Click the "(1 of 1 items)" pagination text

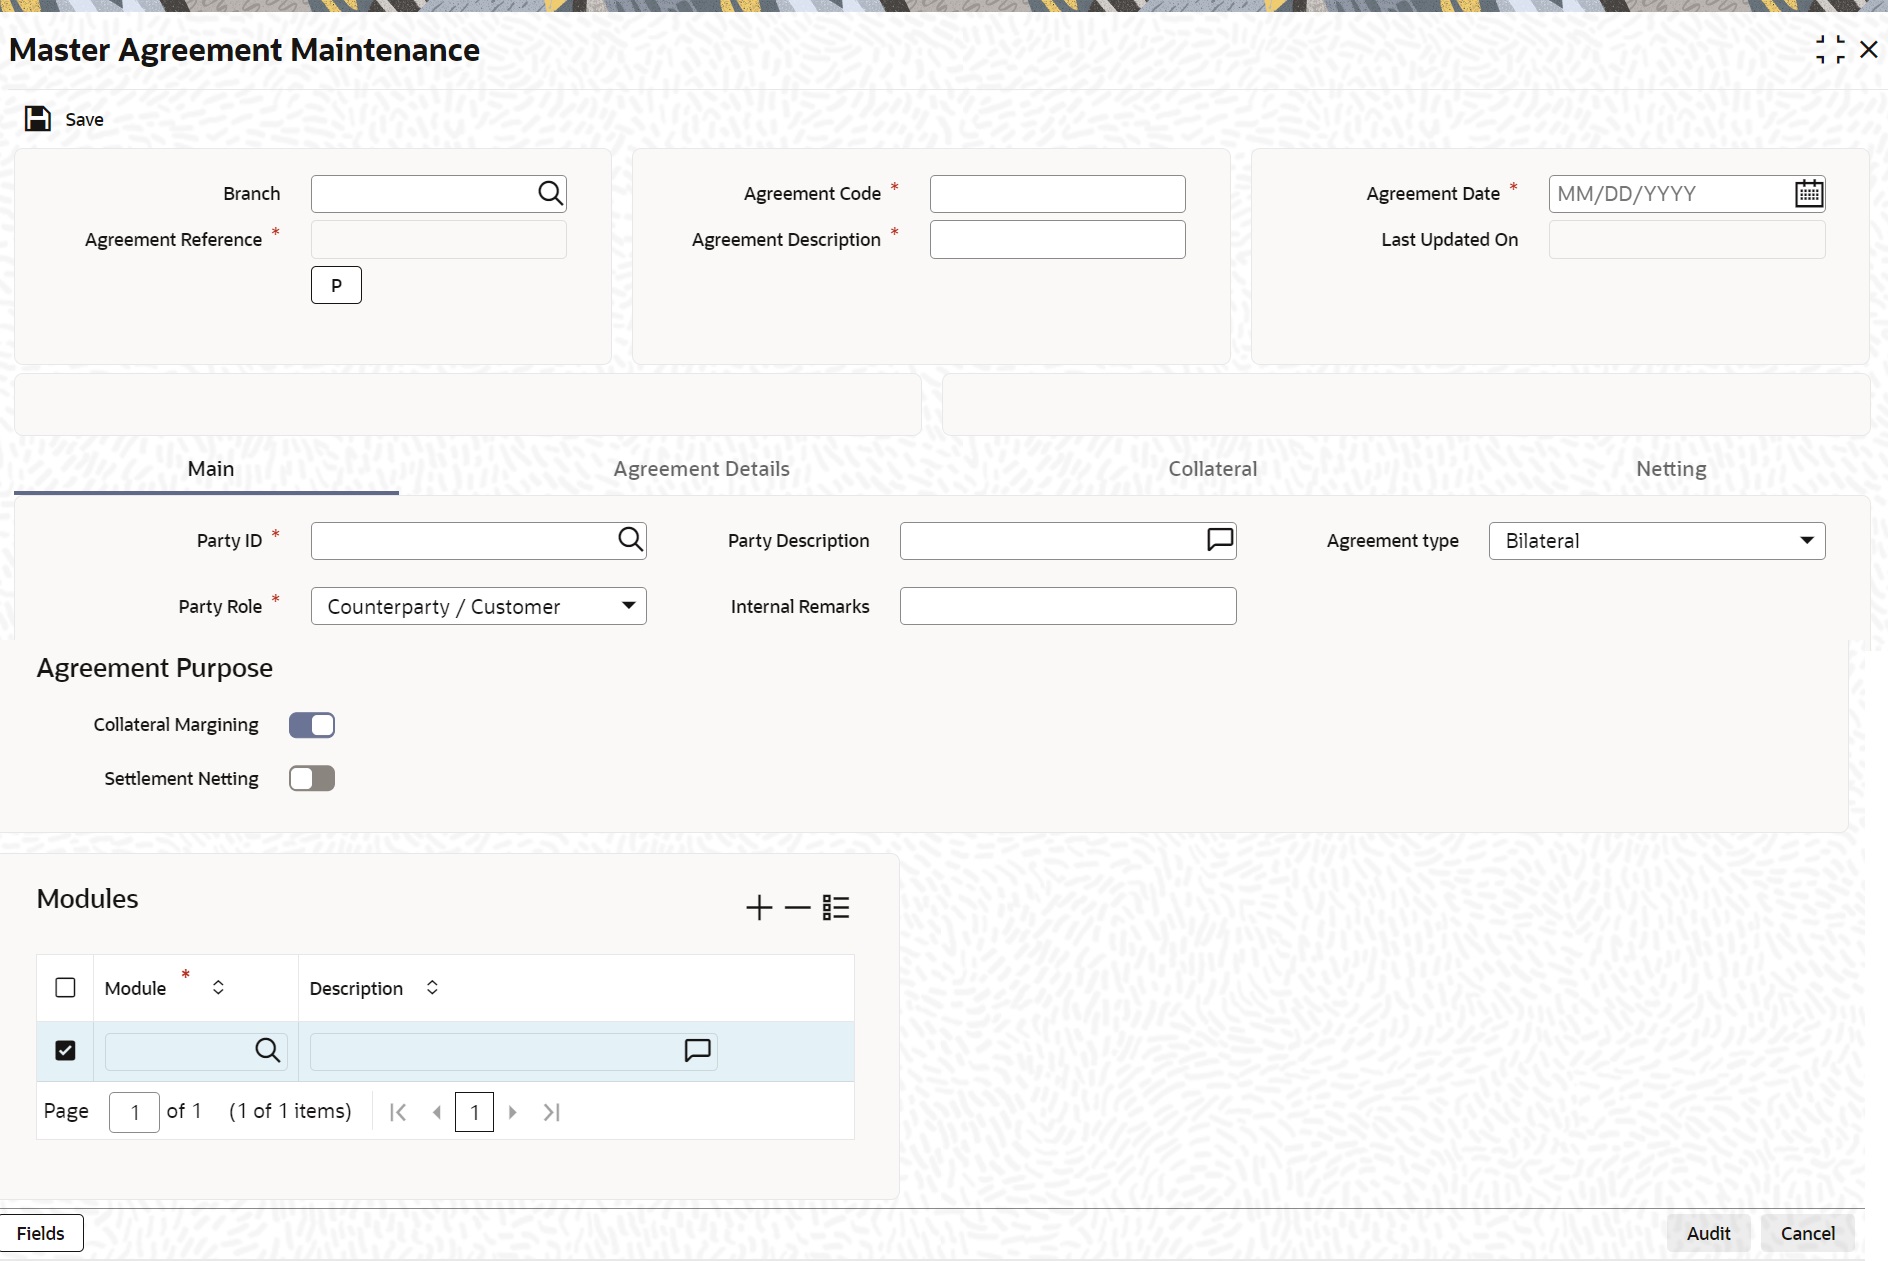(290, 1111)
